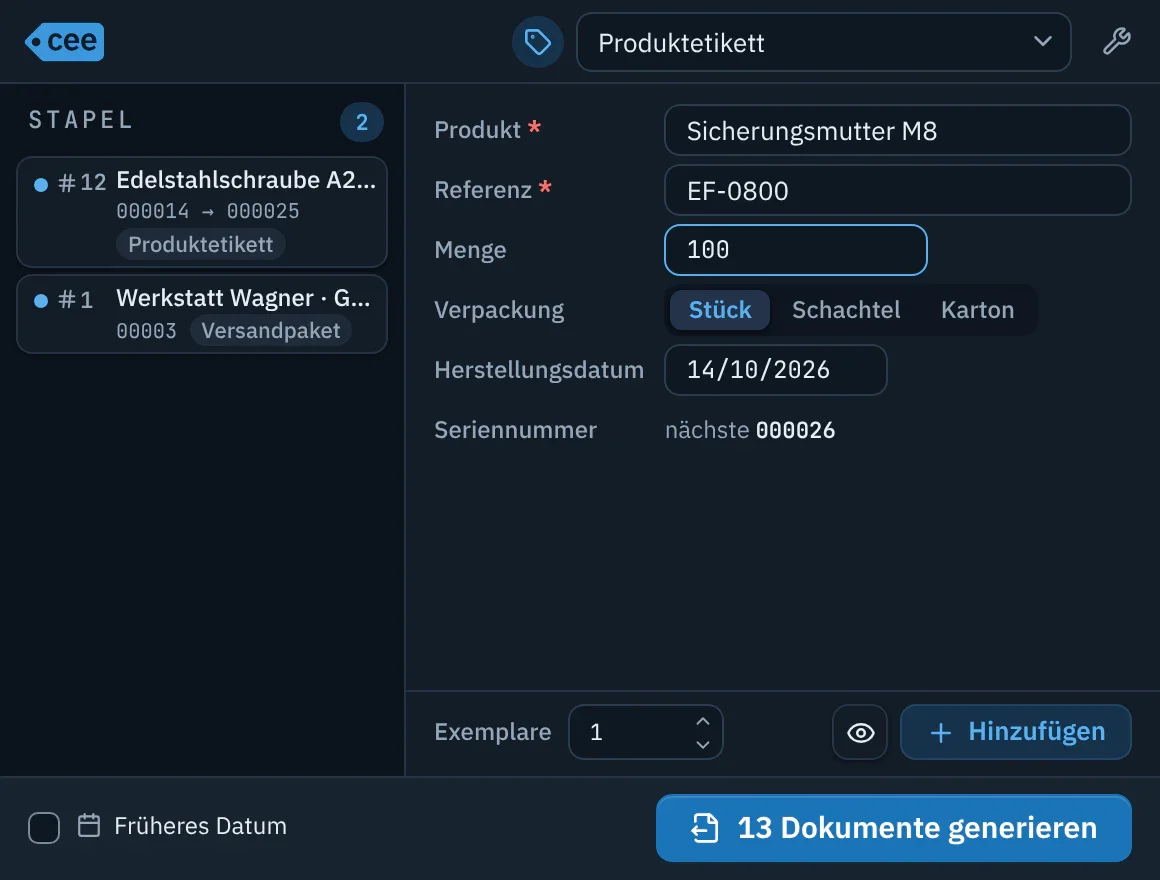The height and width of the screenshot is (880, 1160).
Task: Click 13 Dokumente generieren button
Action: [x=894, y=828]
